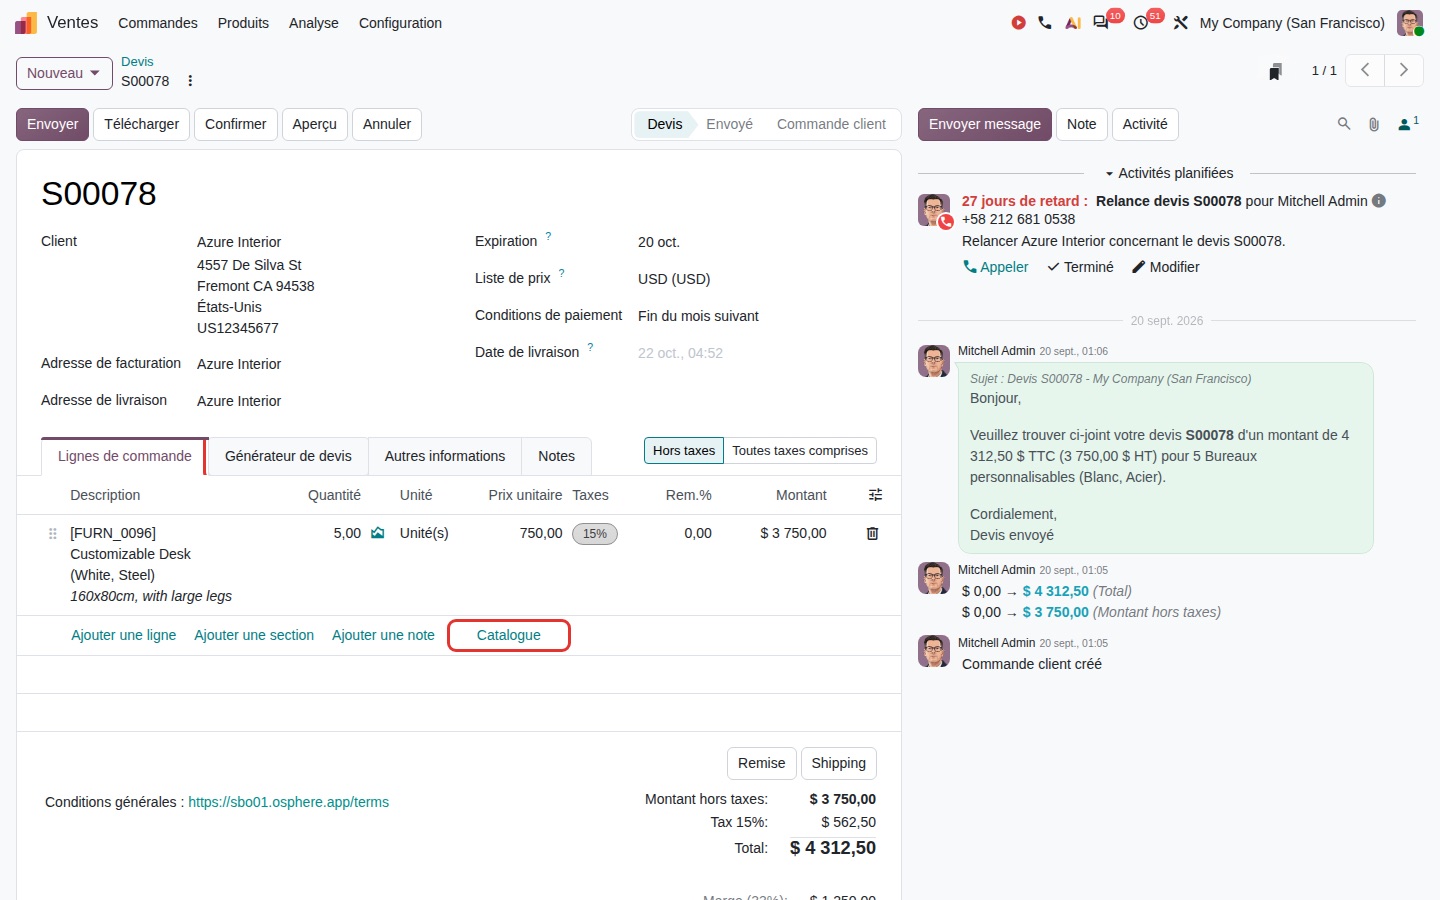Click the Shipping button
Viewport: 1440px width, 900px height.
pyautogui.click(x=839, y=763)
